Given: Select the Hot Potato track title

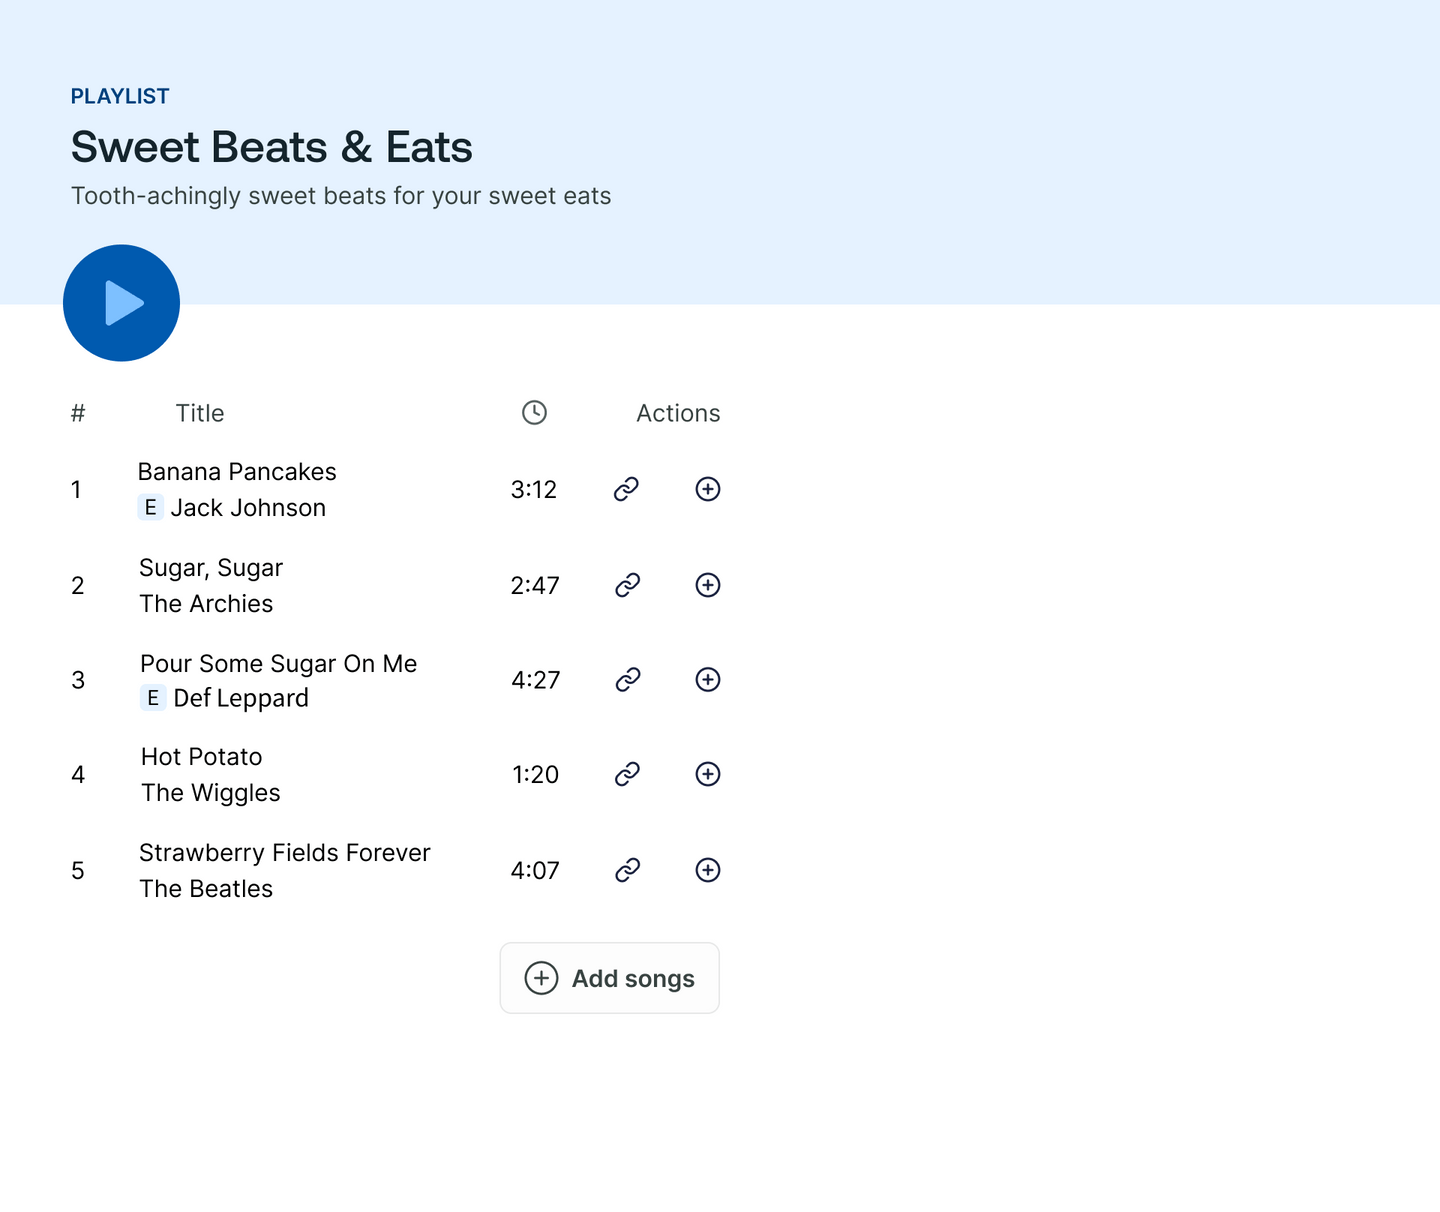Looking at the screenshot, I should pos(201,757).
